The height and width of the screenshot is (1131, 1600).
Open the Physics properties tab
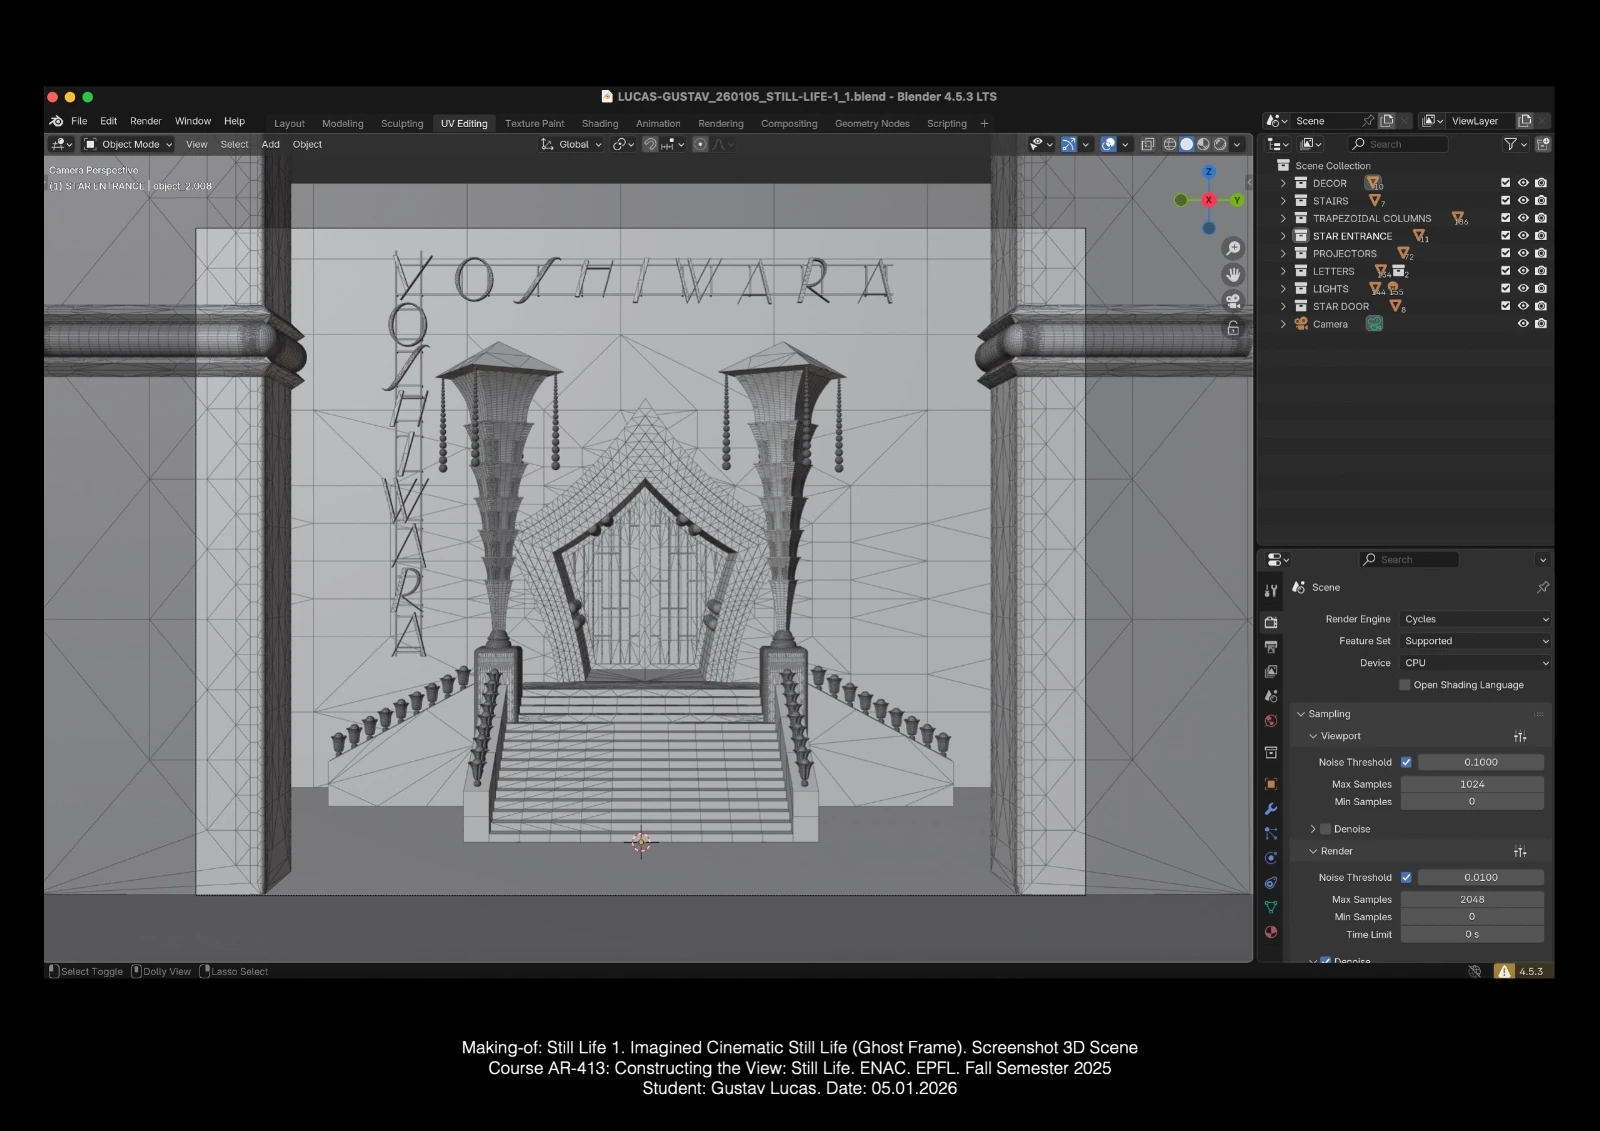coord(1271,858)
